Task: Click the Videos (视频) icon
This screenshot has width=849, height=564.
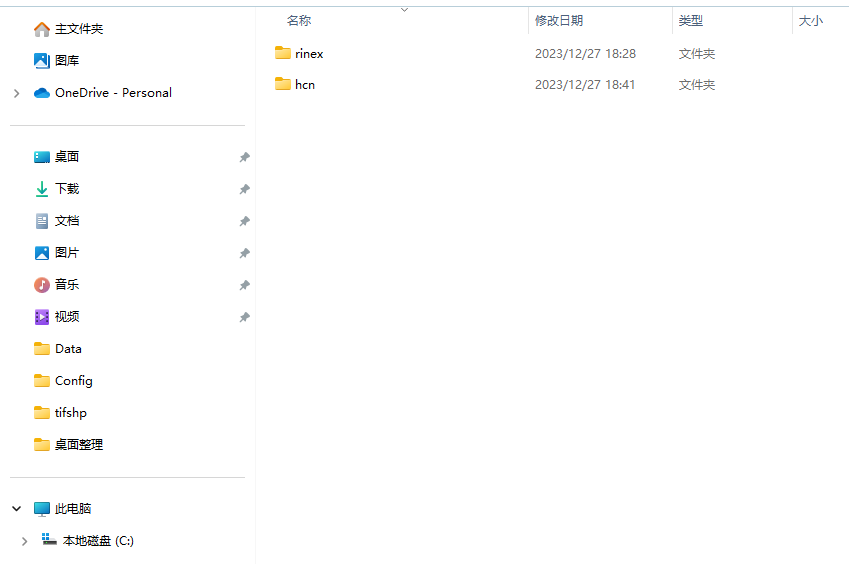Action: coord(42,317)
